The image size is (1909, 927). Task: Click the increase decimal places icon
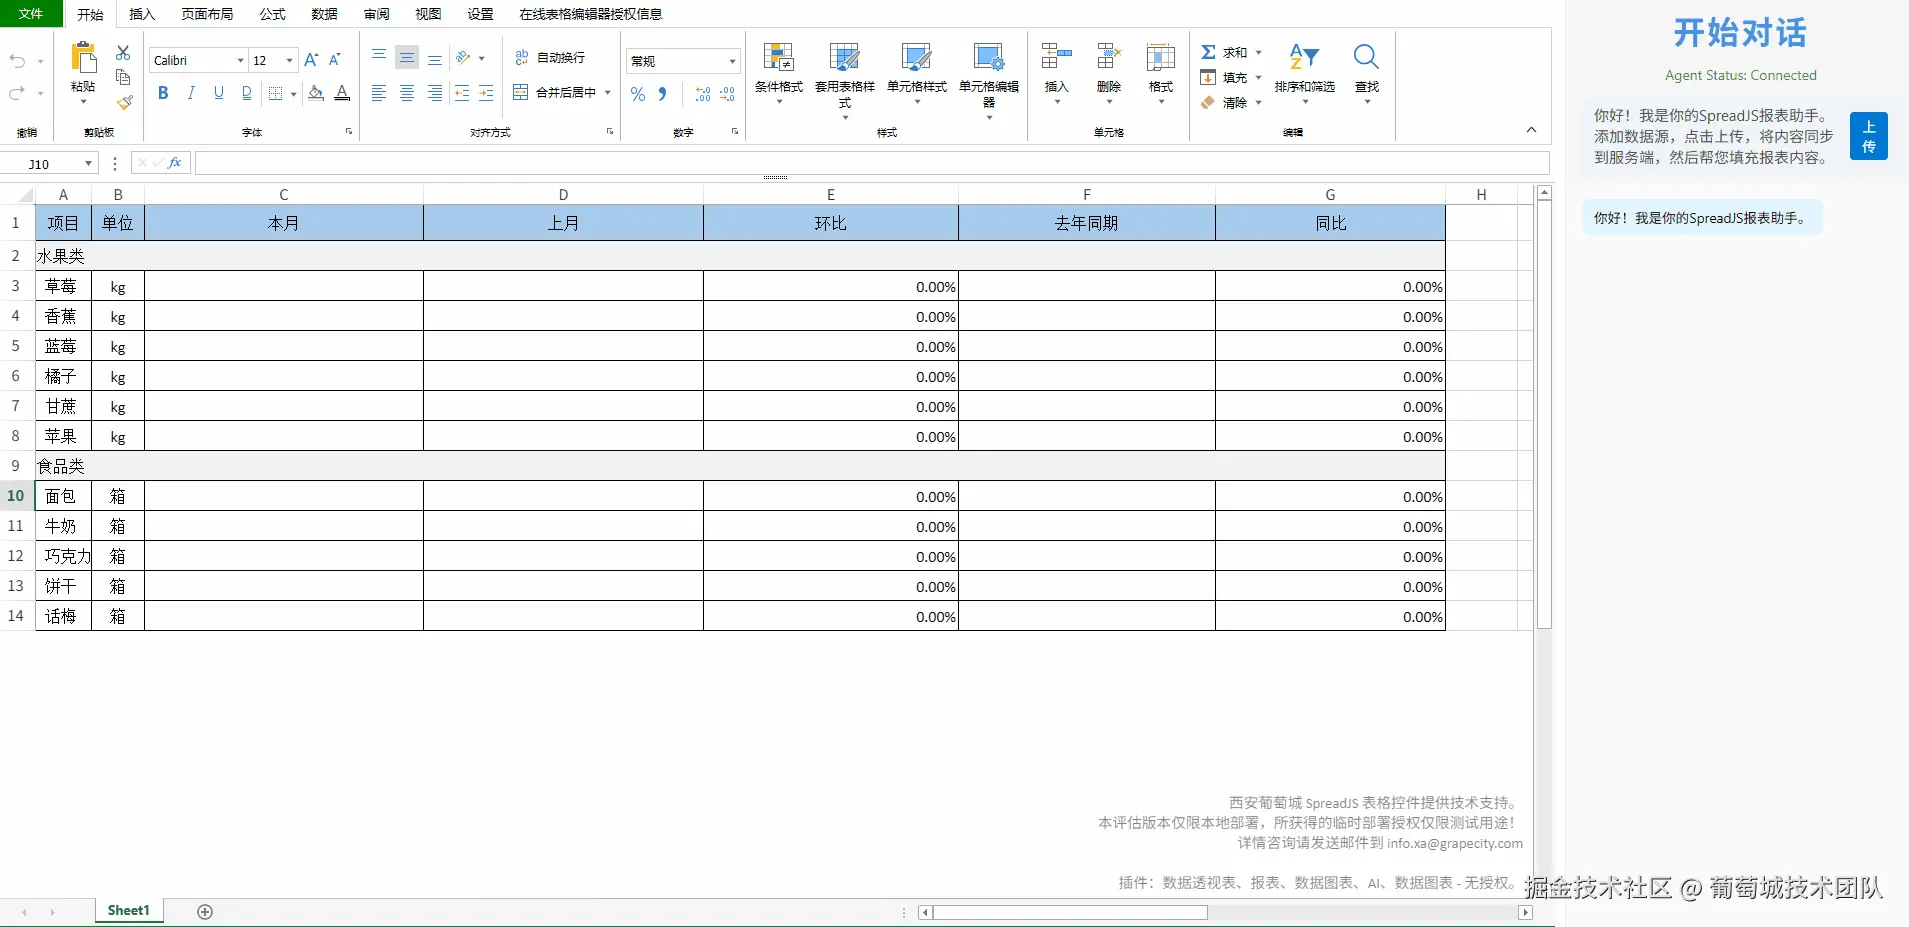(x=703, y=94)
